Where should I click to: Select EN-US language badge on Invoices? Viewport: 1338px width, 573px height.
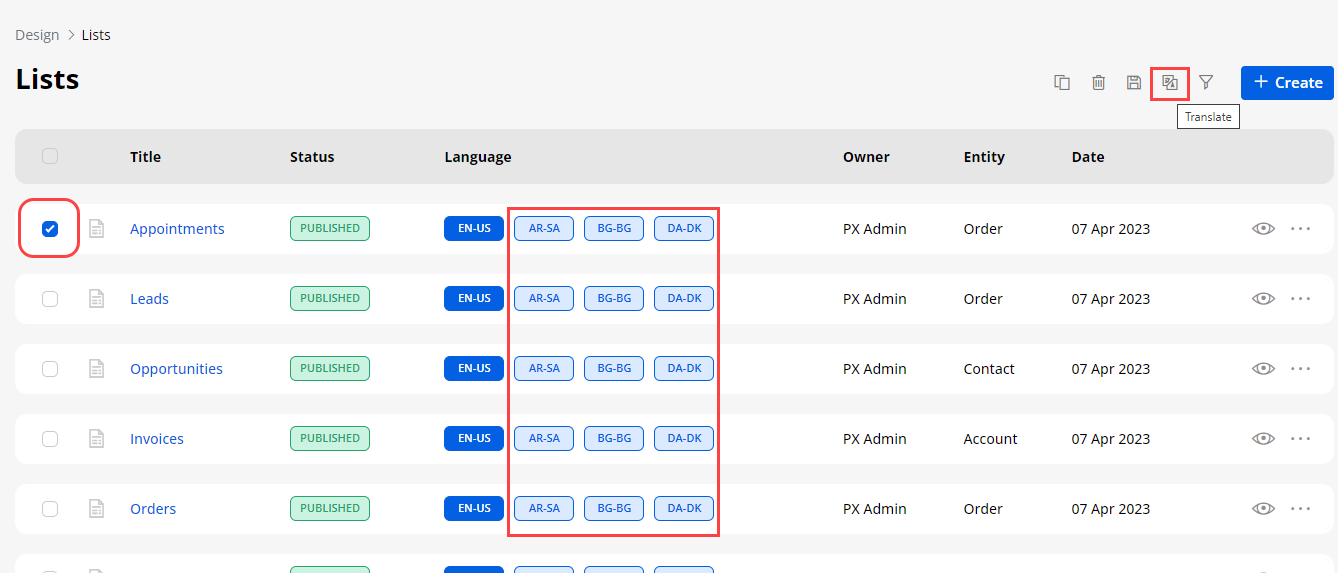(474, 439)
